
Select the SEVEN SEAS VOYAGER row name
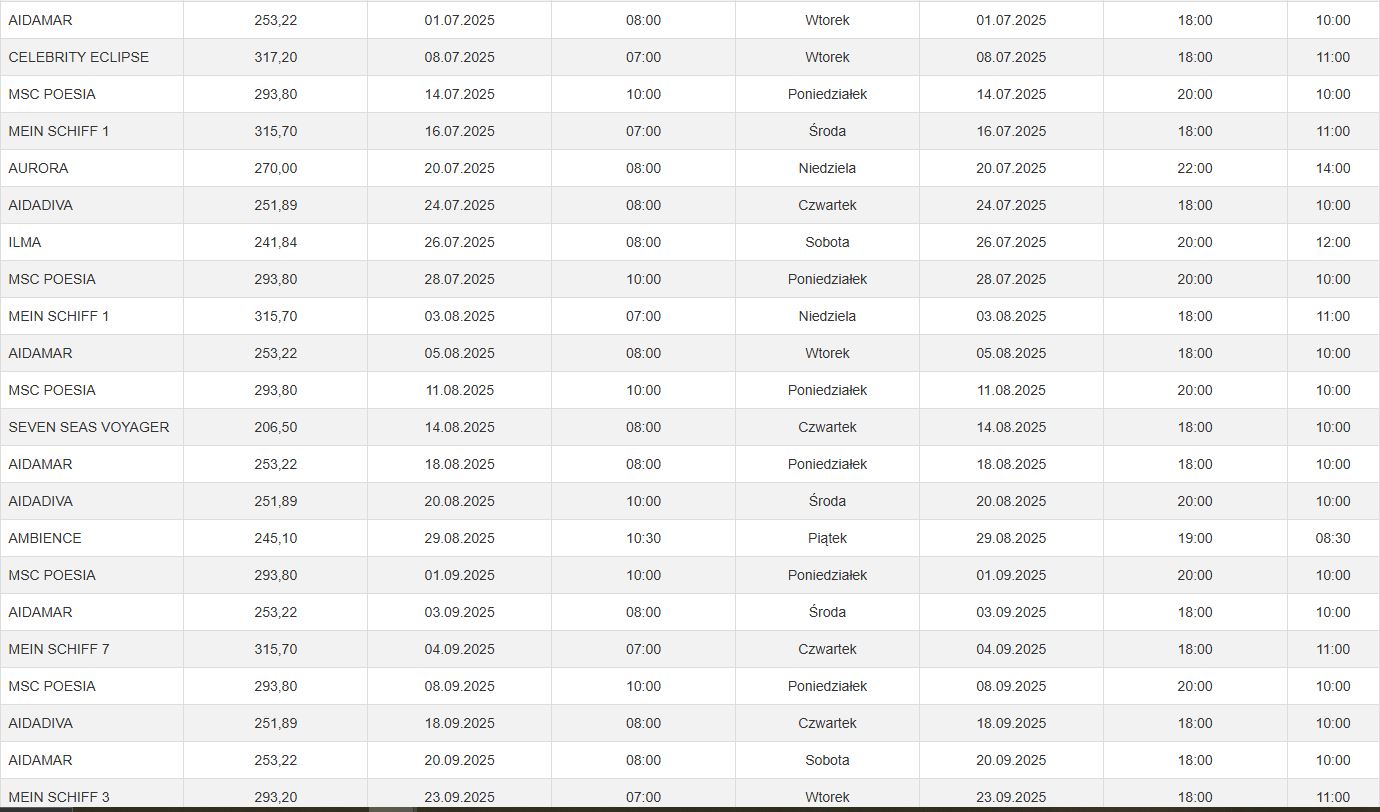(89, 427)
